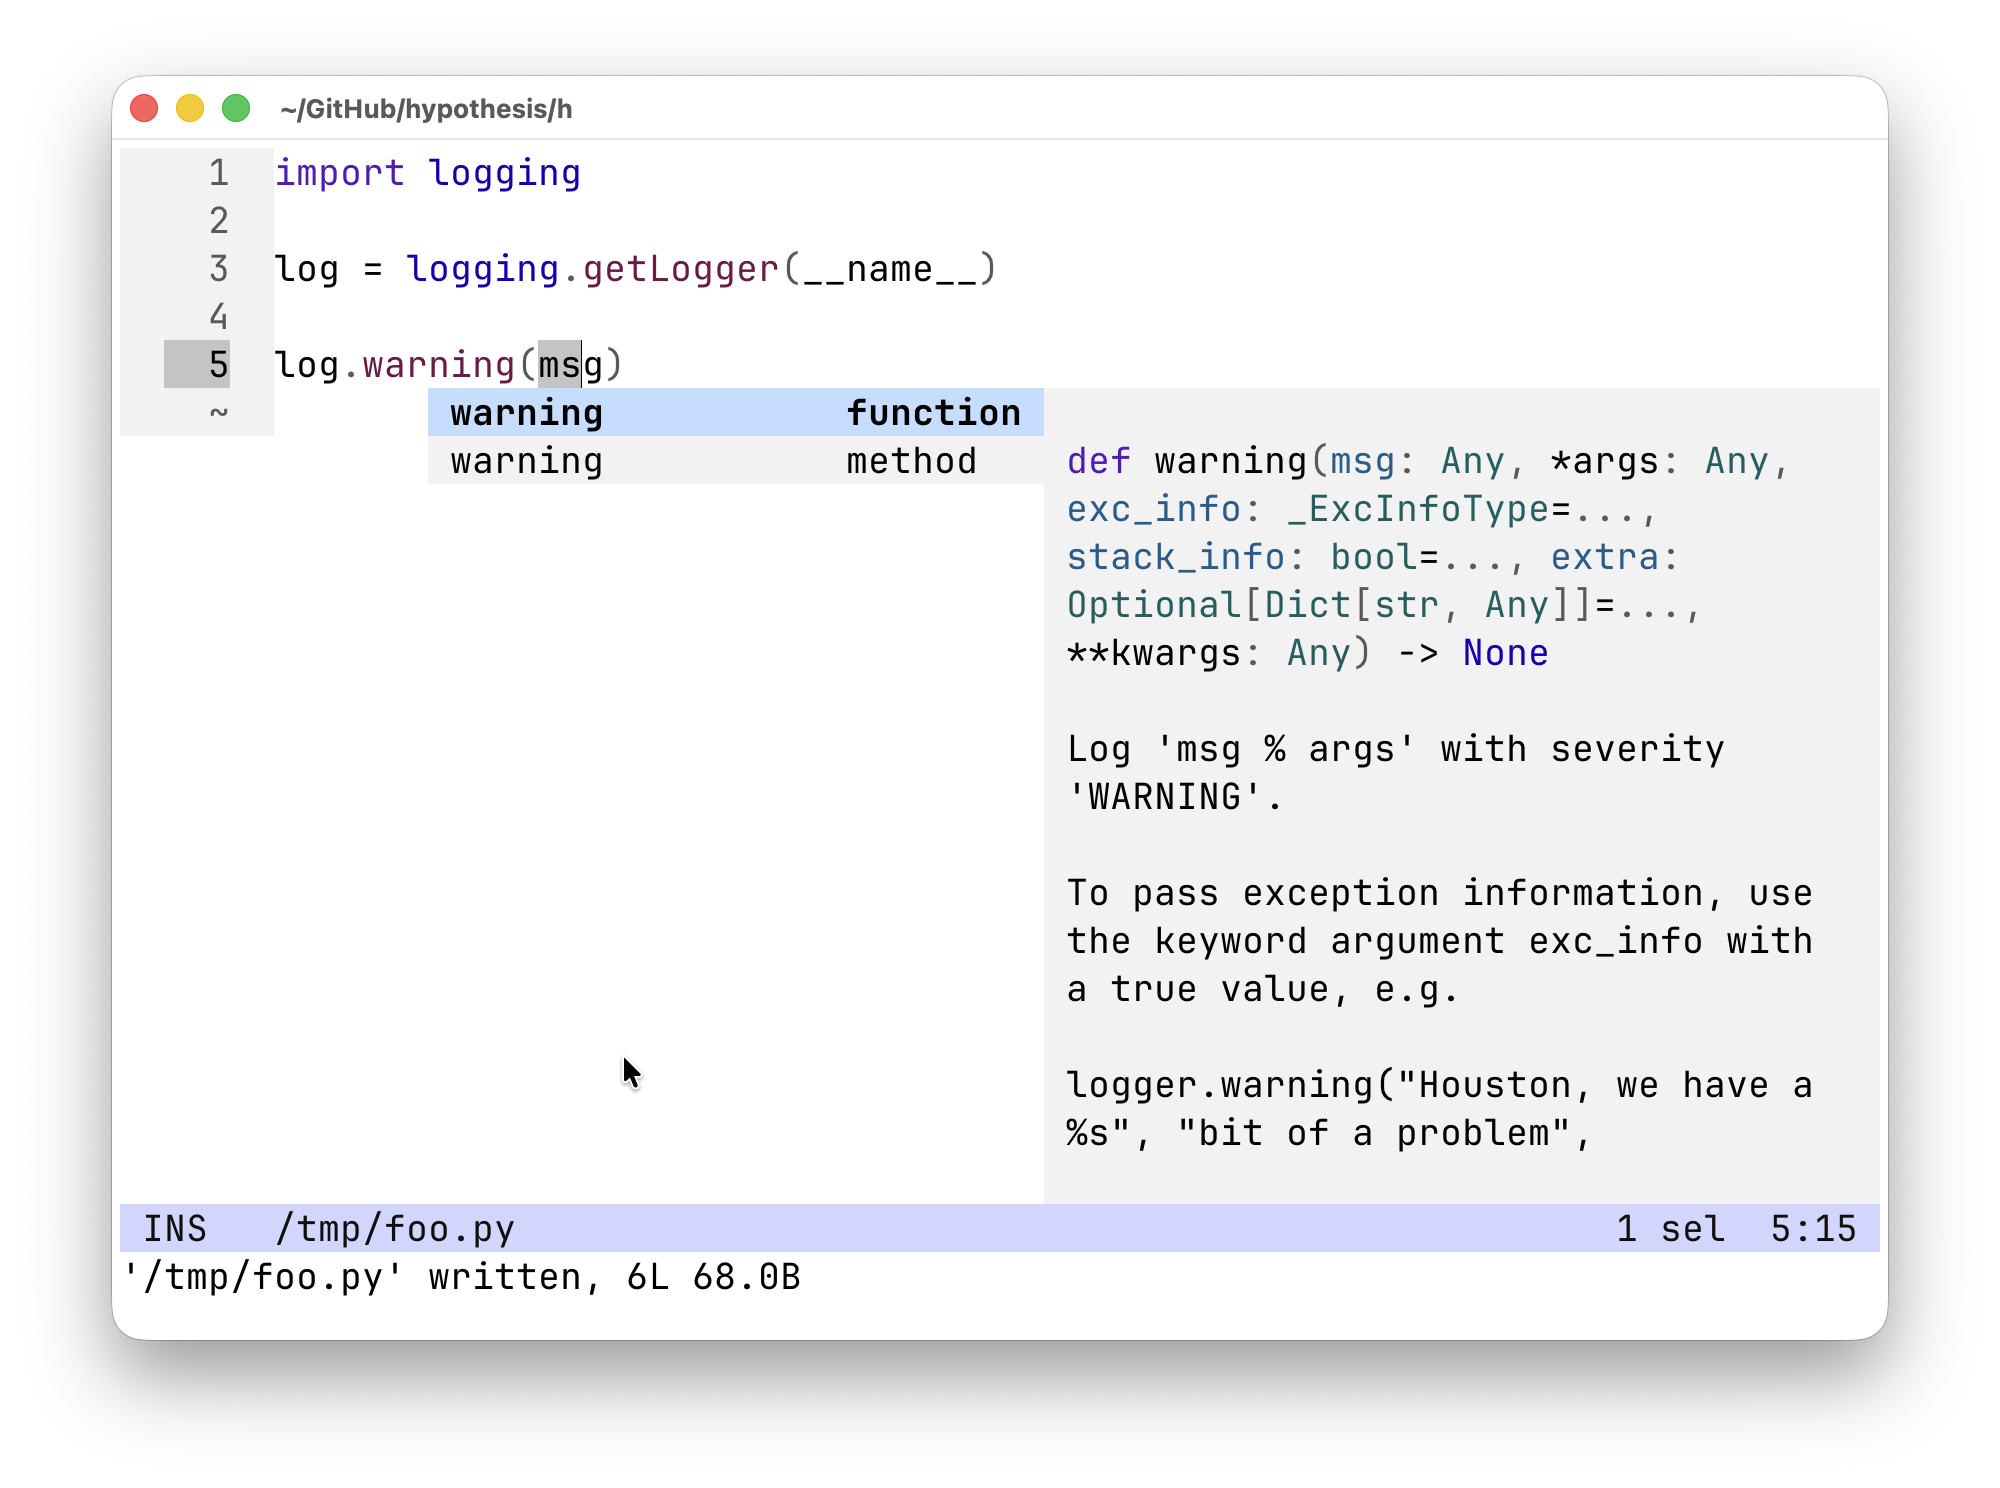The image size is (2000, 1488).
Task: Click the INS mode indicator in statusline
Action: click(175, 1229)
